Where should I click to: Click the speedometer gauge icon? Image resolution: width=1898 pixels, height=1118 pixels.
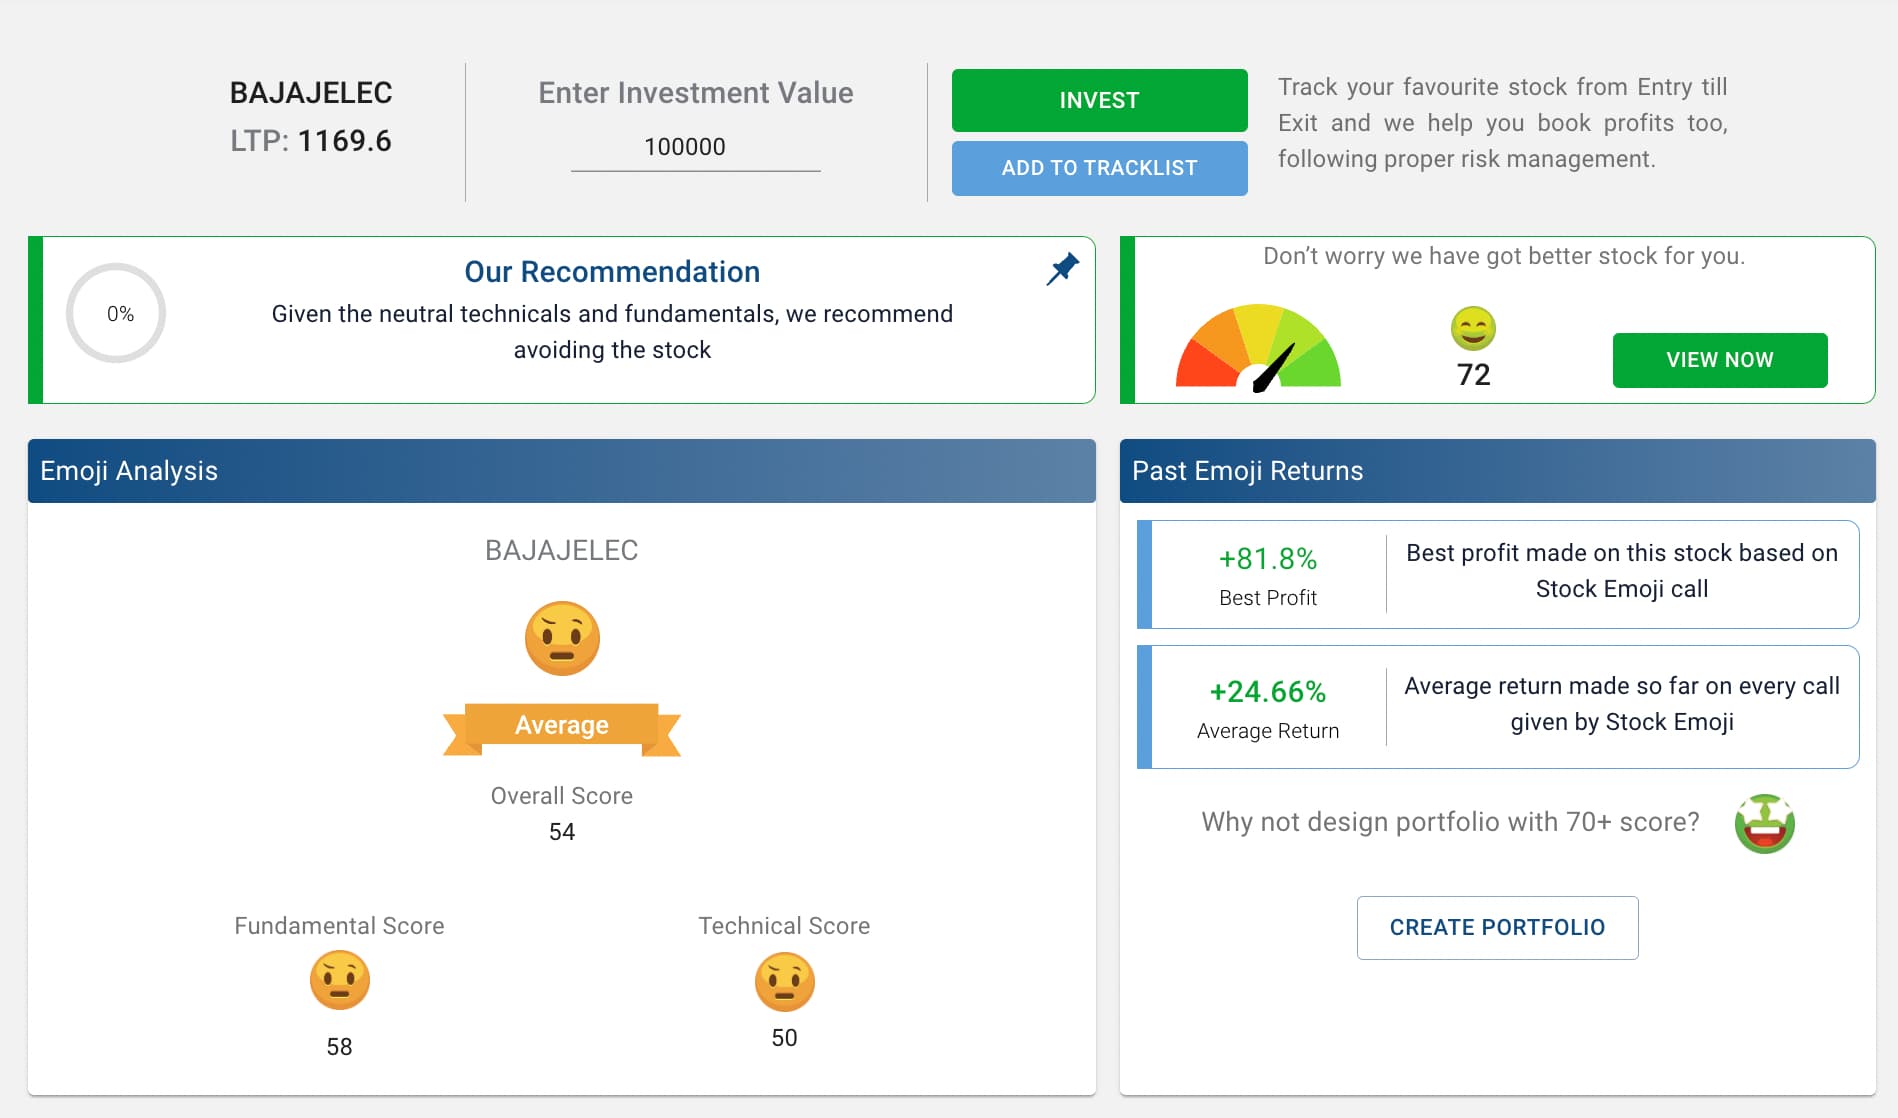(1258, 348)
